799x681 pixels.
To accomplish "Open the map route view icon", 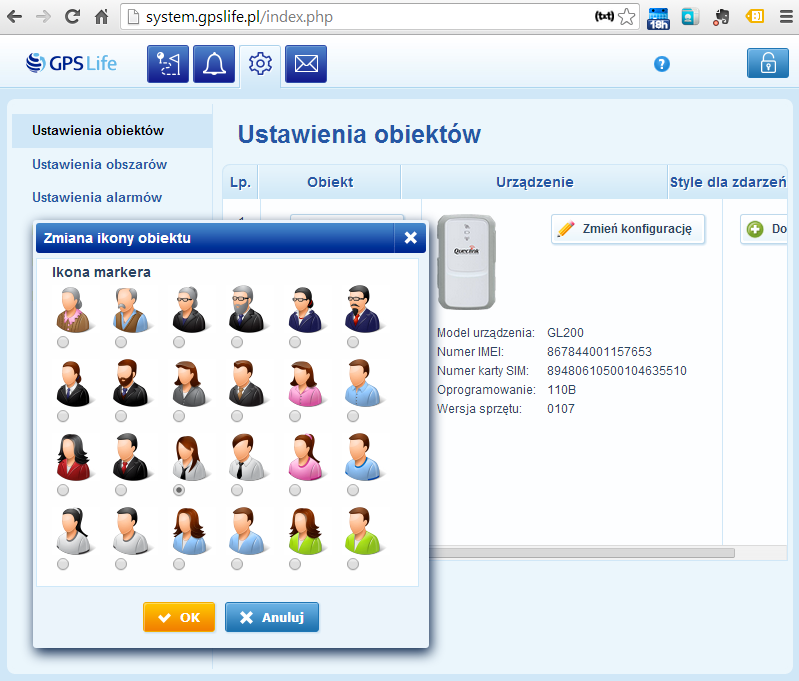I will (167, 65).
